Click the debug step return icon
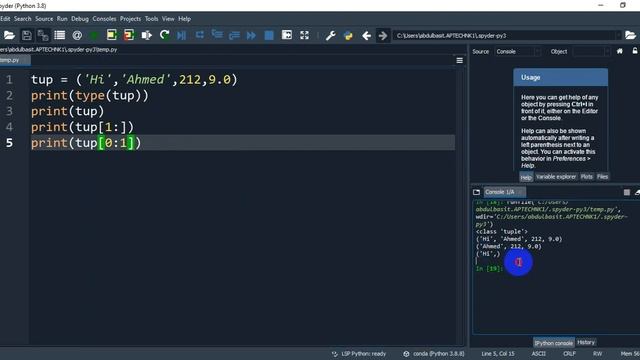 [x=234, y=36]
